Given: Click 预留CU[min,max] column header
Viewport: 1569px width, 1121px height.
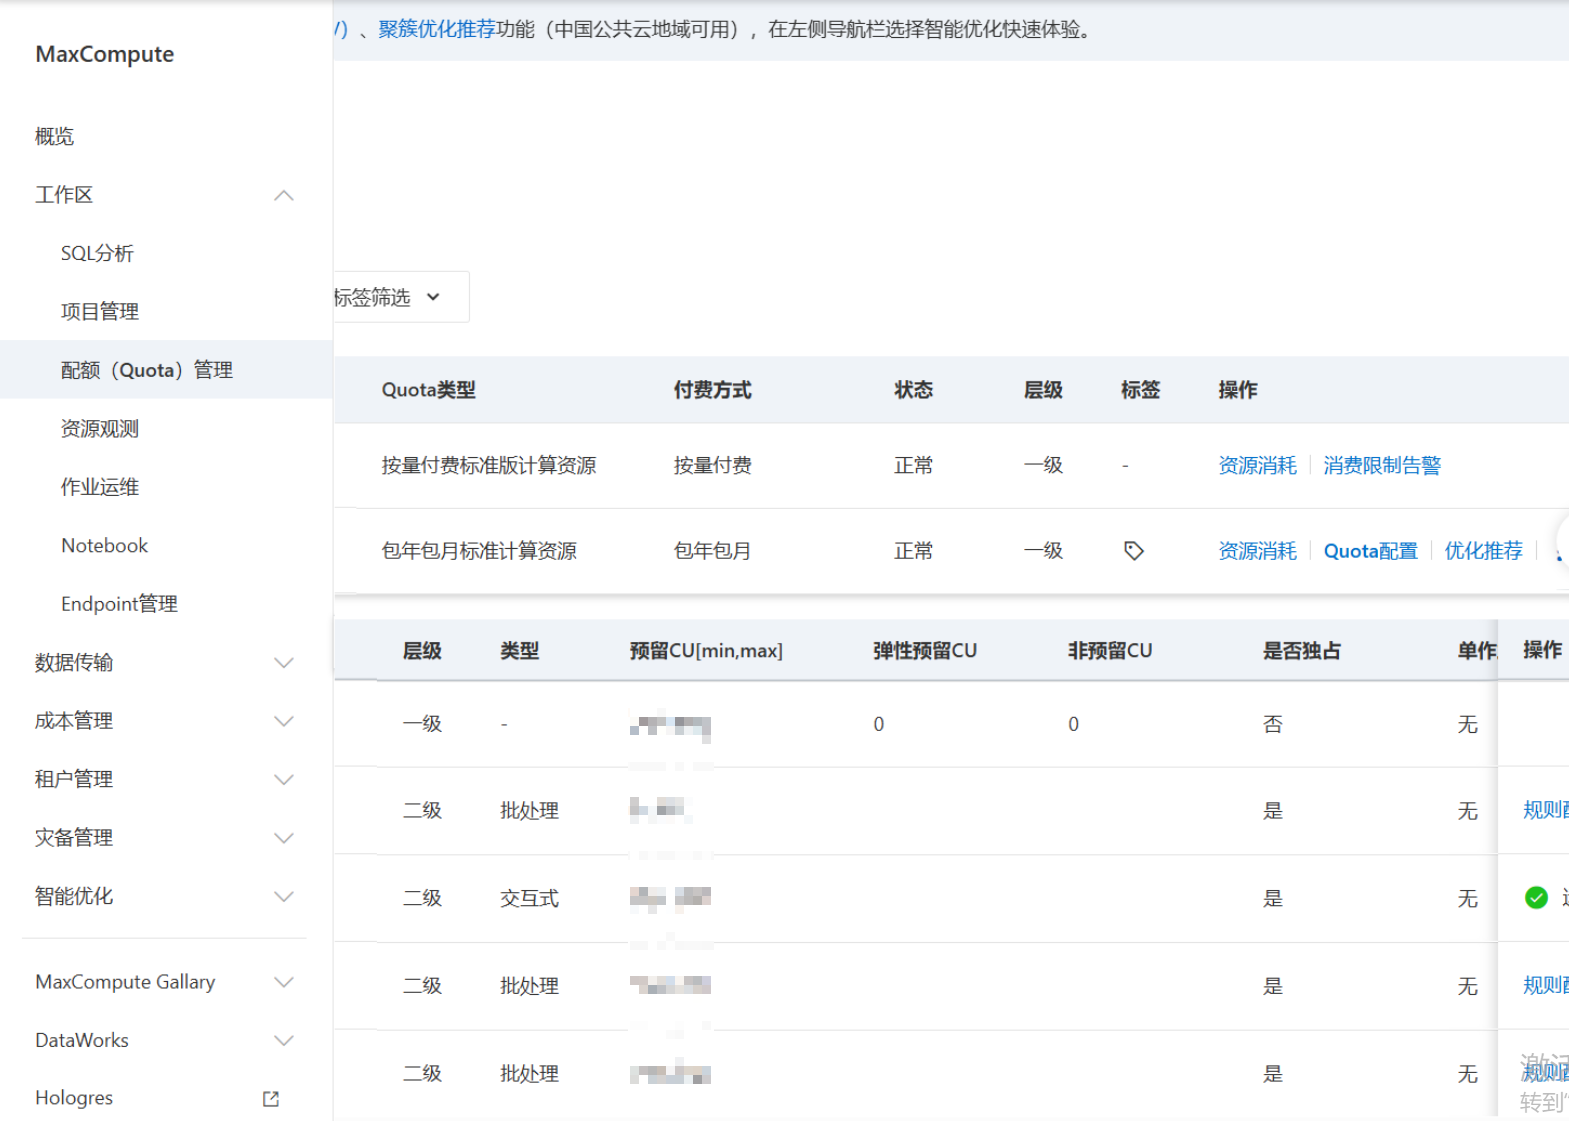Looking at the screenshot, I should pos(706,651).
